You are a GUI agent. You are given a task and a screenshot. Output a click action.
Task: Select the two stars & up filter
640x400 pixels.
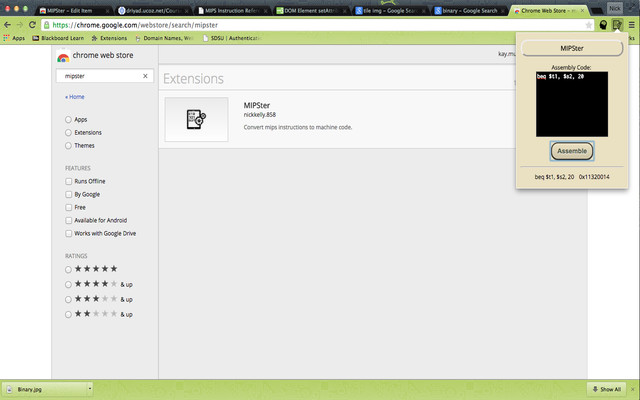coord(68,315)
